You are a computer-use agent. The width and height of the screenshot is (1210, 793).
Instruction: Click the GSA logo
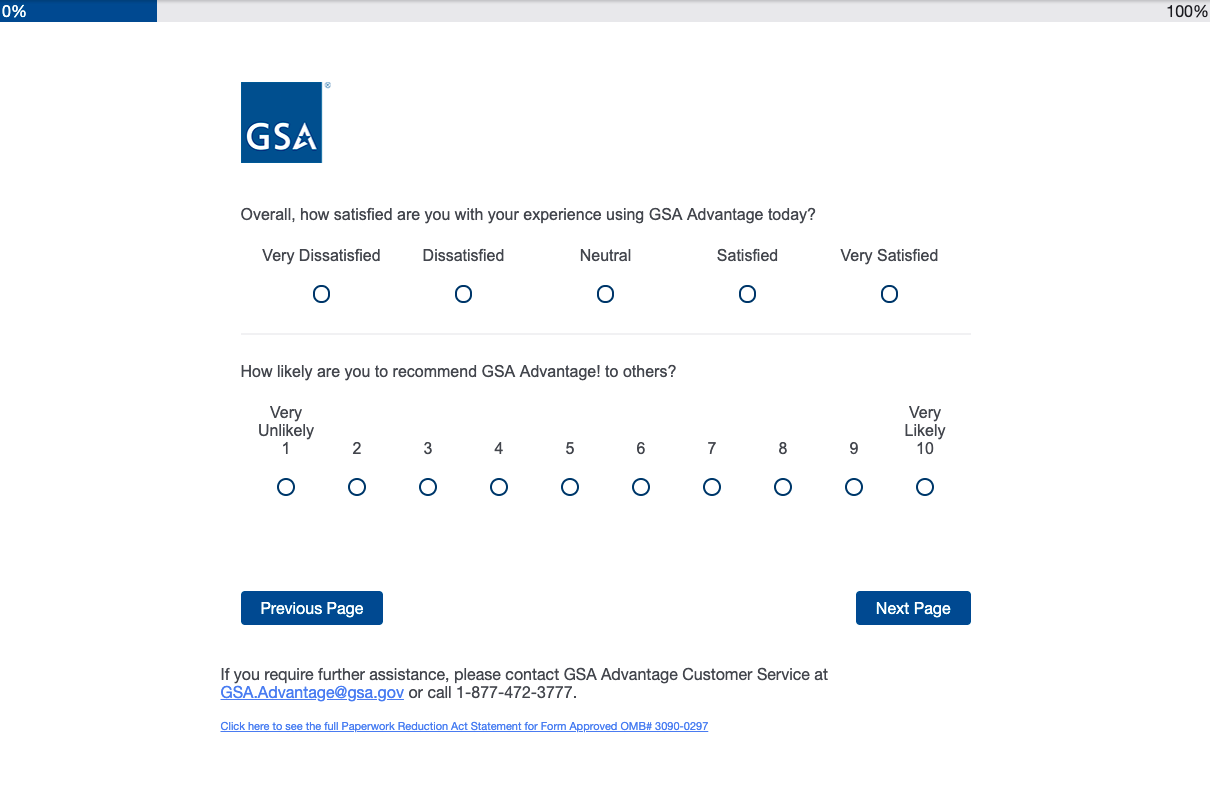[x=281, y=122]
